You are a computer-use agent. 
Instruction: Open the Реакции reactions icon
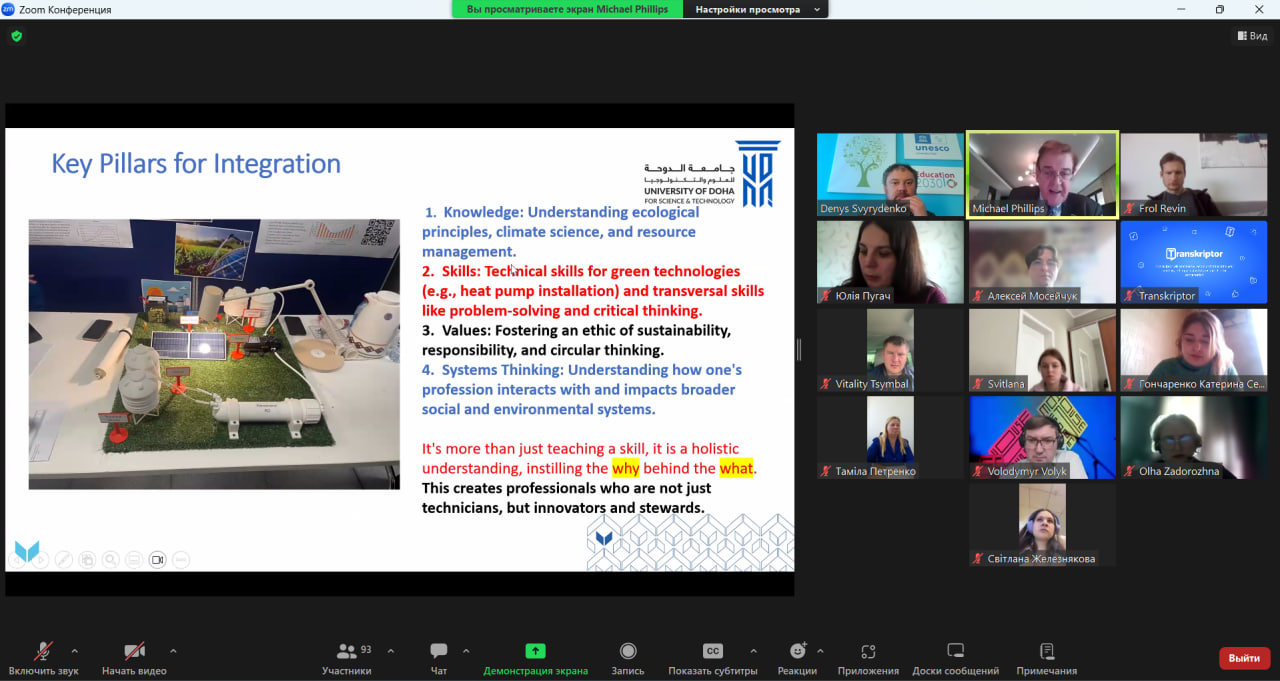(x=797, y=652)
